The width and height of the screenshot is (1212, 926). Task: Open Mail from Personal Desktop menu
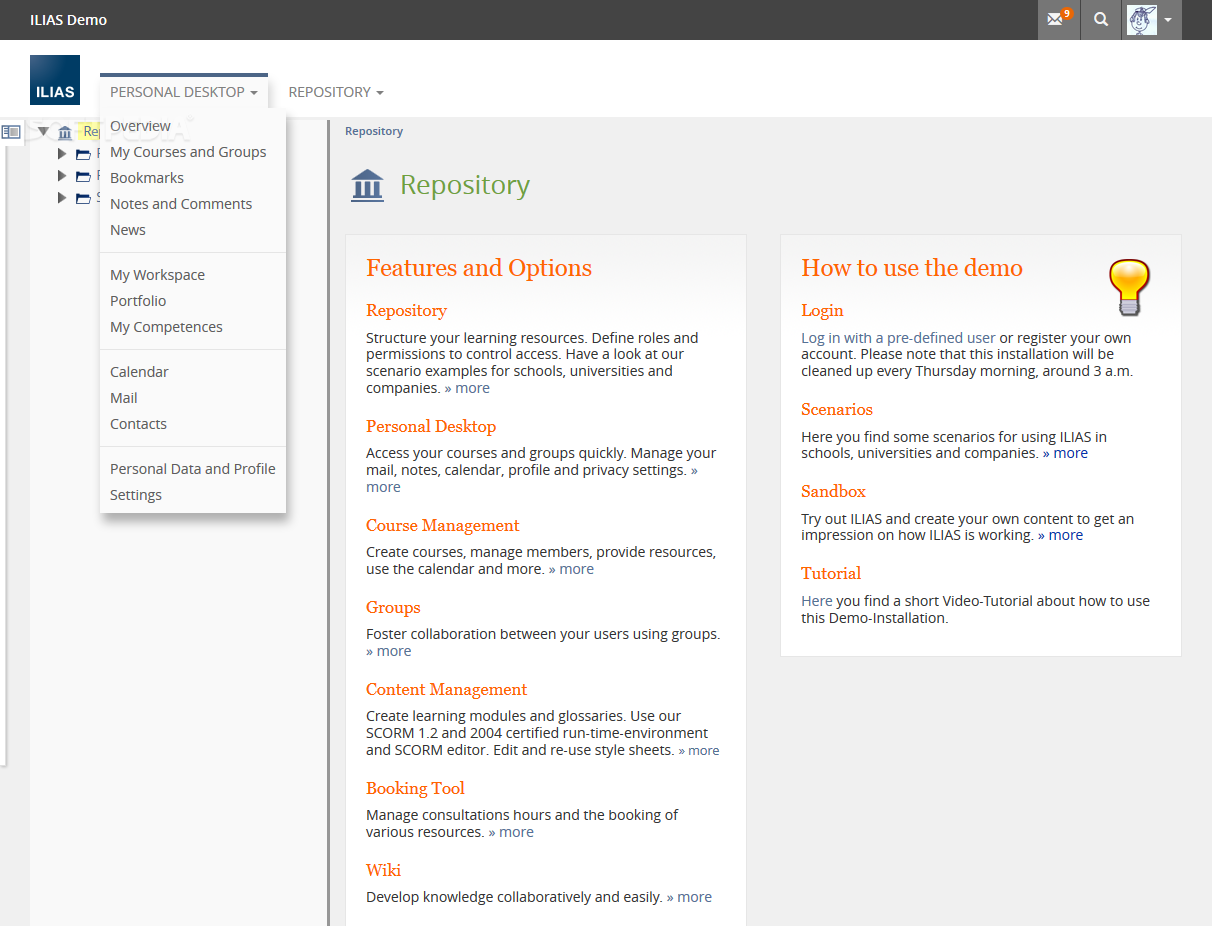[124, 398]
